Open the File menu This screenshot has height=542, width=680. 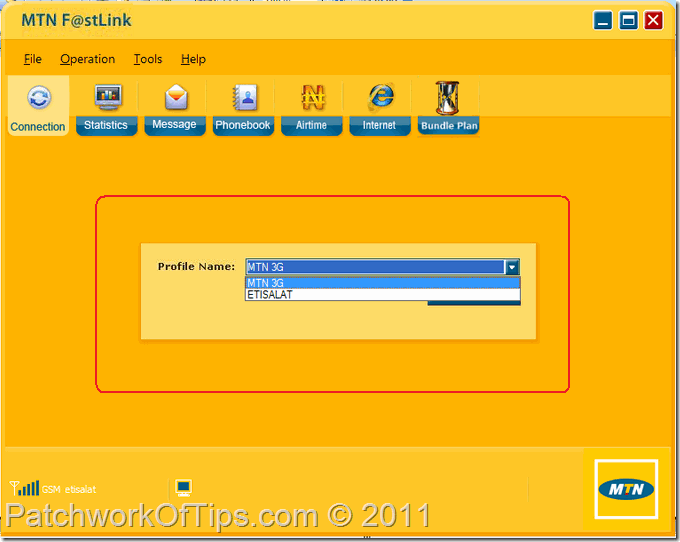(x=33, y=59)
